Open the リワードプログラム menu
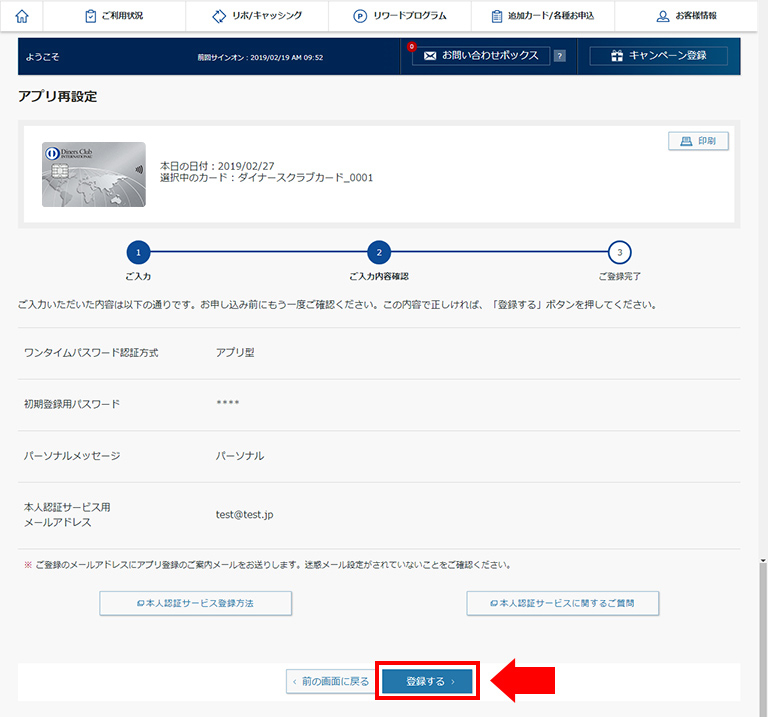The width and height of the screenshot is (768, 717). point(399,16)
